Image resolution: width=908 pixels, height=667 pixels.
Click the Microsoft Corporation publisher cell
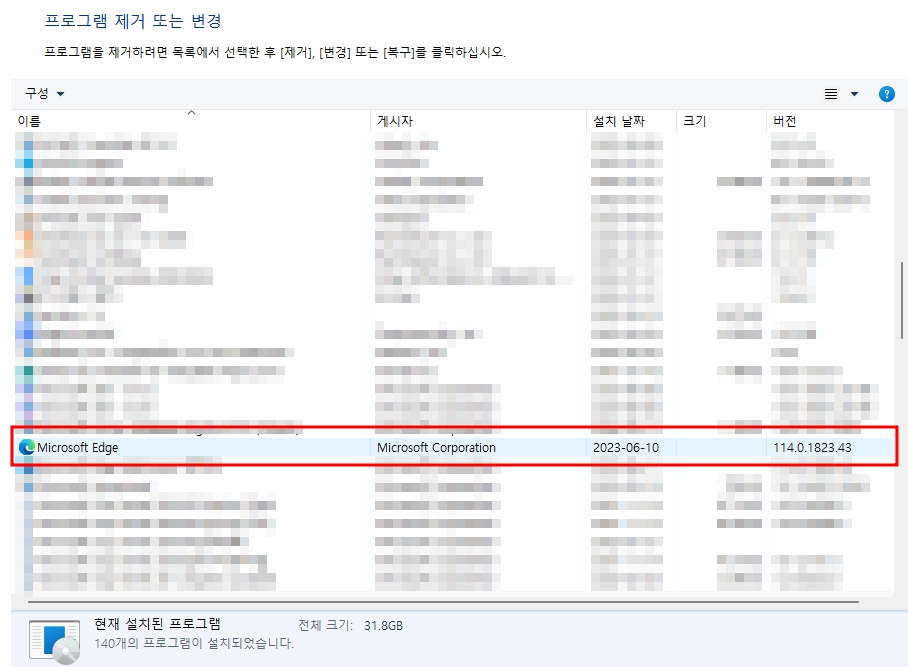[436, 448]
